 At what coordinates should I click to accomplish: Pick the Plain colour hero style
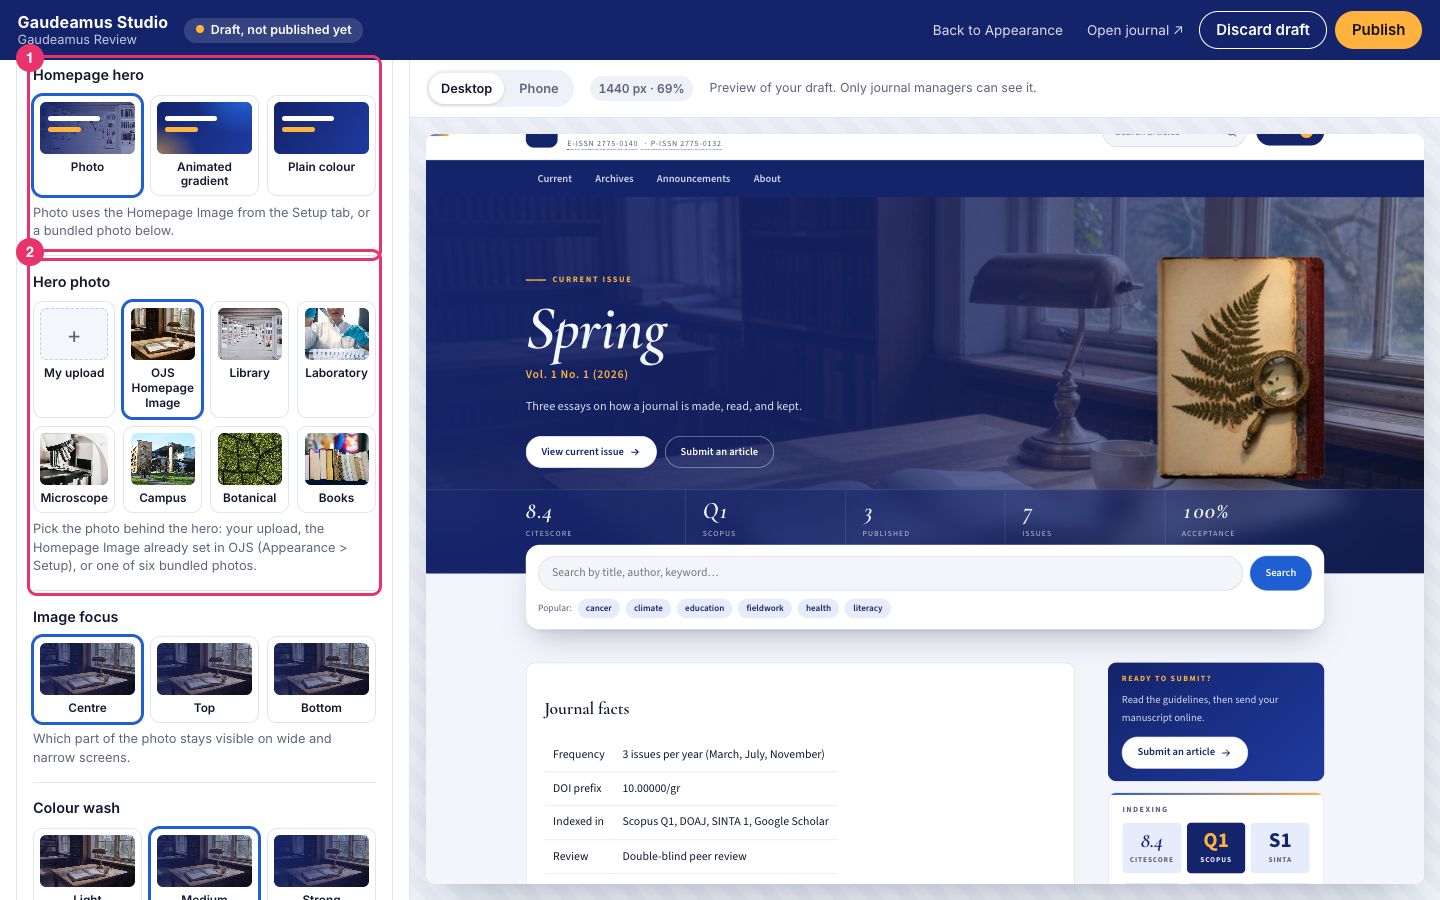point(321,145)
